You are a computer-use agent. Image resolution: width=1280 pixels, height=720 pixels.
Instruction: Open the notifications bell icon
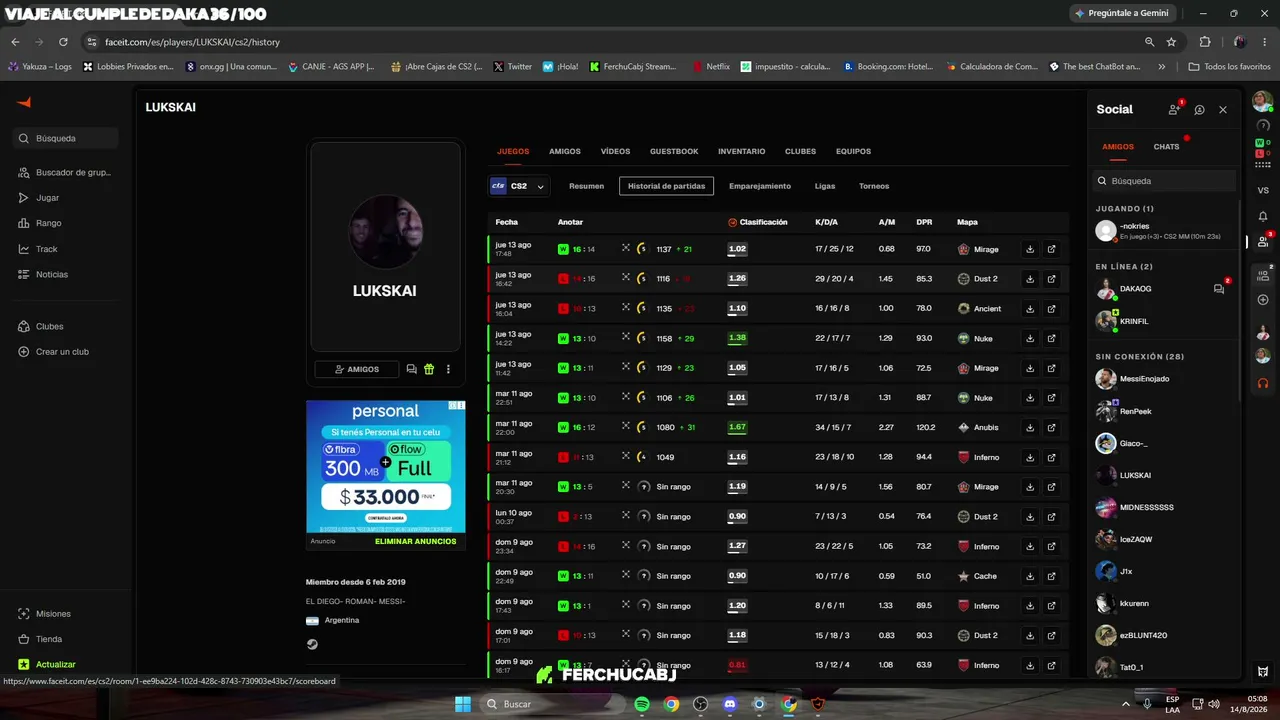point(1263,216)
